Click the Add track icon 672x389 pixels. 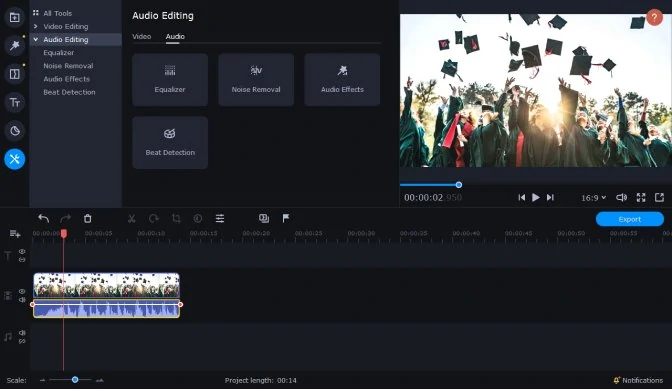(x=15, y=233)
